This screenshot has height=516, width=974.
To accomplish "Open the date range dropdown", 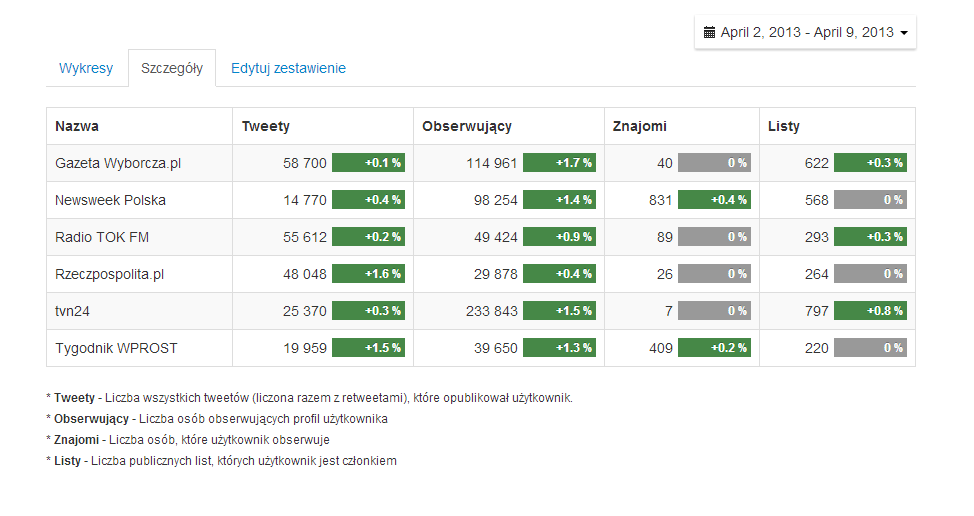I will click(806, 33).
